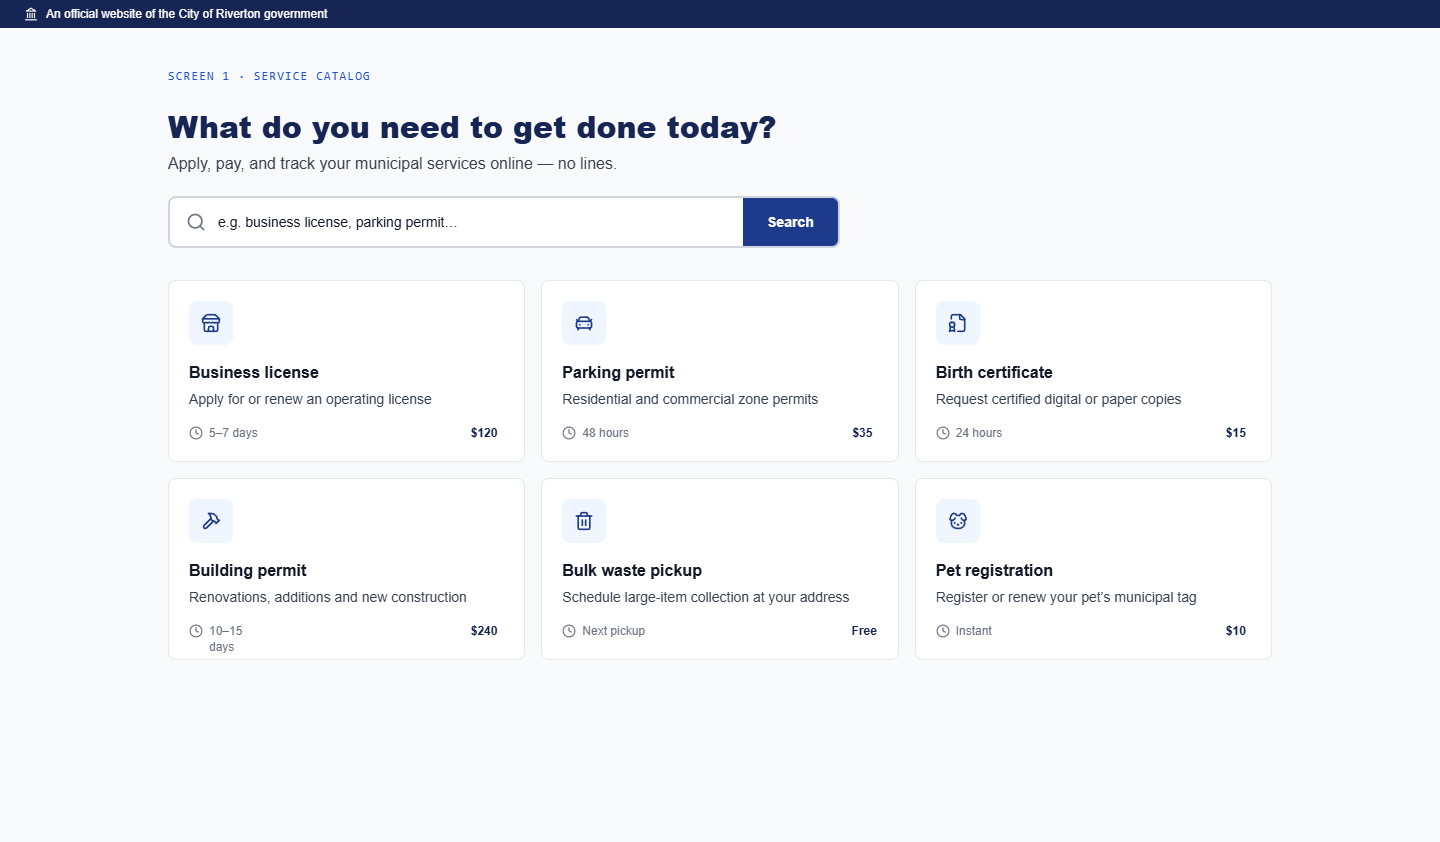This screenshot has height=842, width=1440.
Task: Click the $240 price on Building permit
Action: pyautogui.click(x=484, y=631)
